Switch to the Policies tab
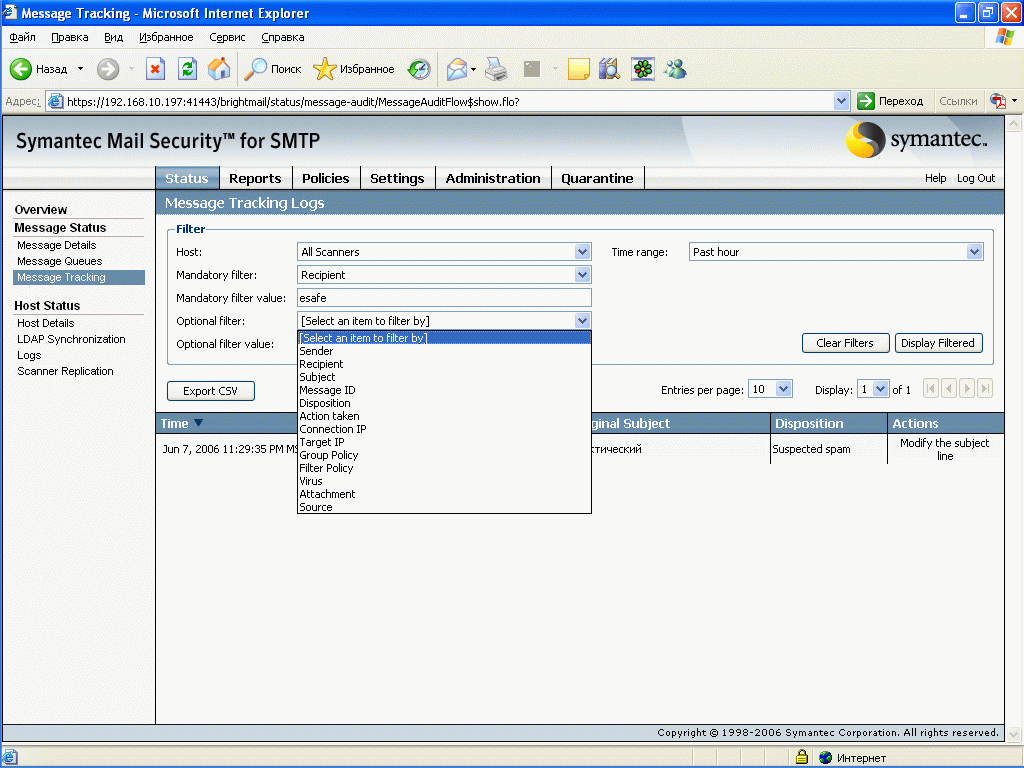This screenshot has width=1024, height=768. (x=325, y=178)
